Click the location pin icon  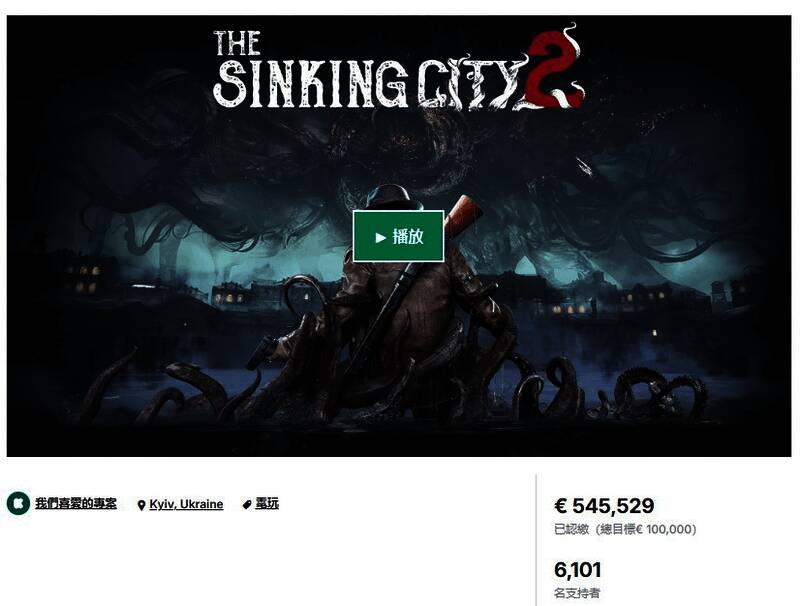[141, 505]
